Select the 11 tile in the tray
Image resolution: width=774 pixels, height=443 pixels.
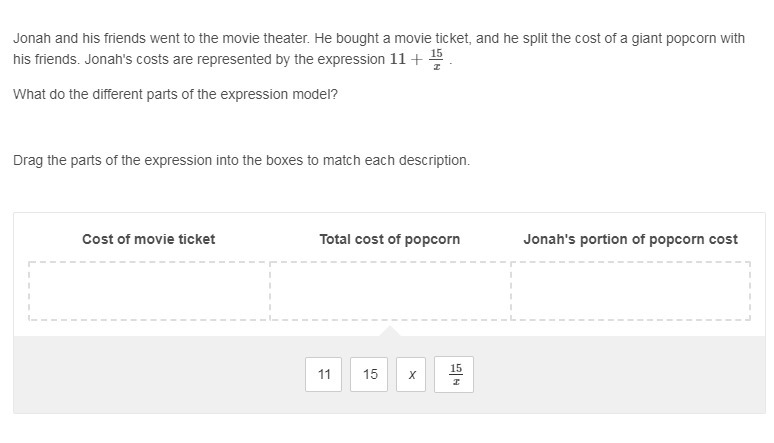pos(324,375)
